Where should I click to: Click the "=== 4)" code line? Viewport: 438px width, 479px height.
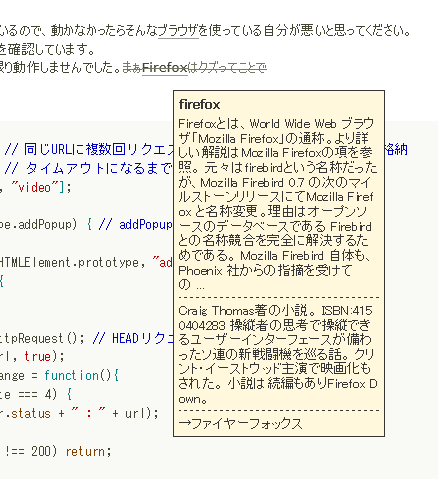[36, 395]
